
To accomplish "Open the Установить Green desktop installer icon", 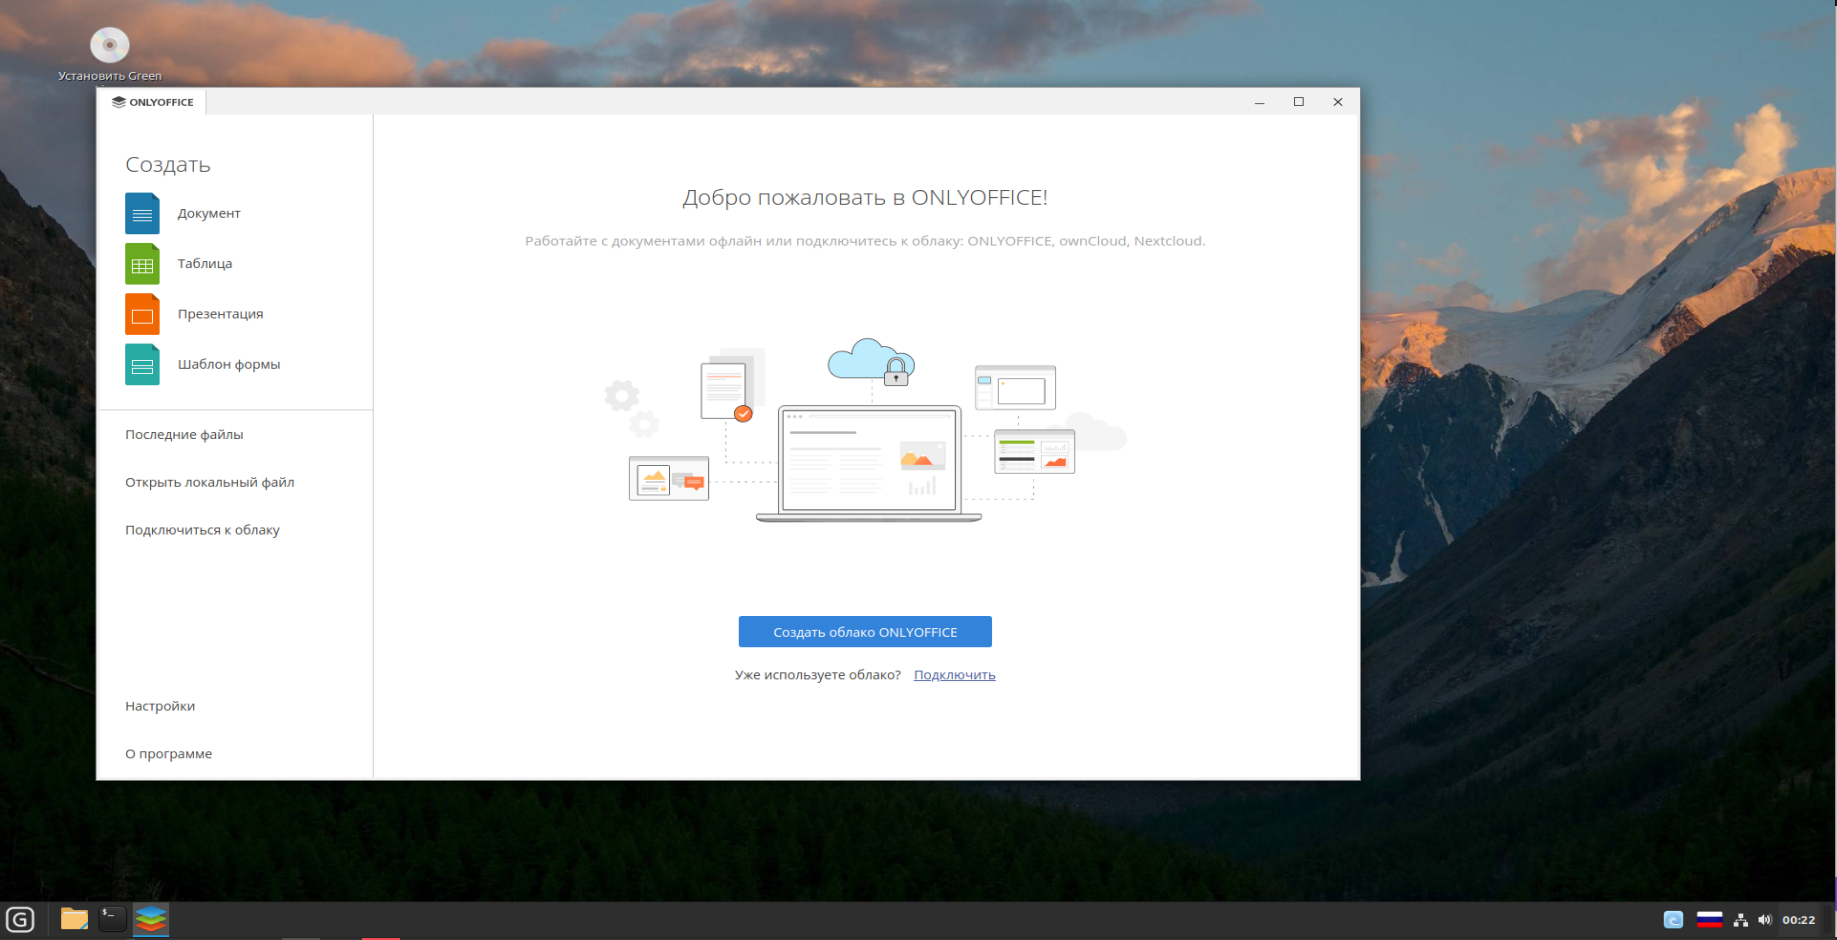I will [110, 54].
